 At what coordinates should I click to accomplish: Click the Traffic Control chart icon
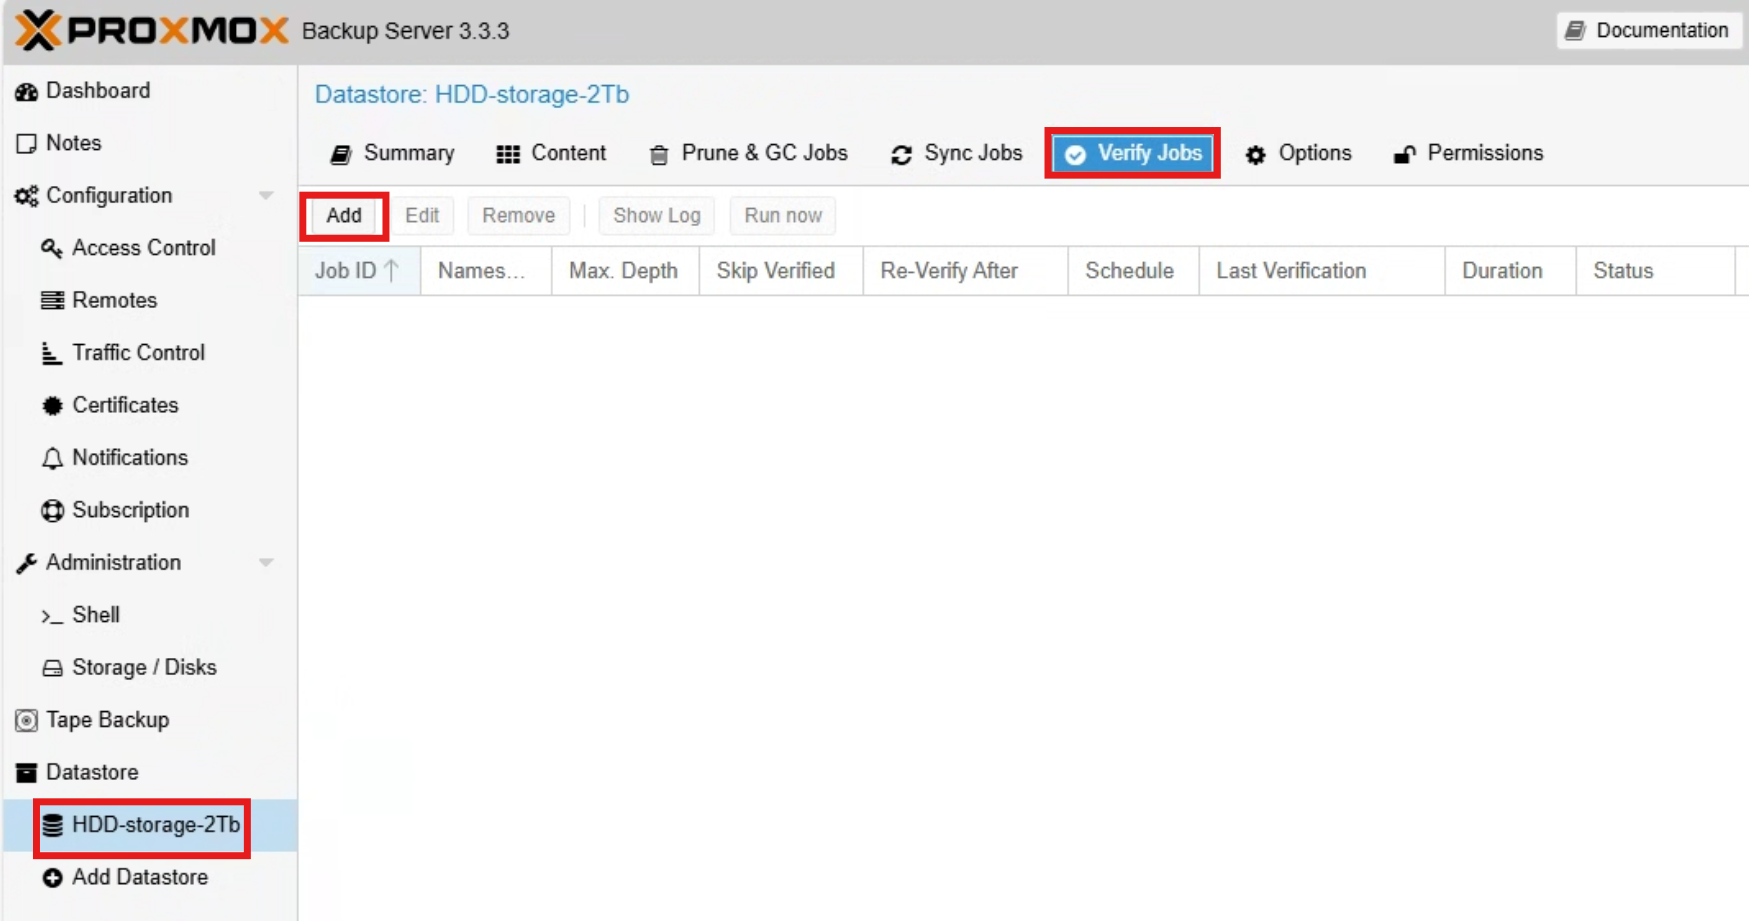[x=52, y=353]
